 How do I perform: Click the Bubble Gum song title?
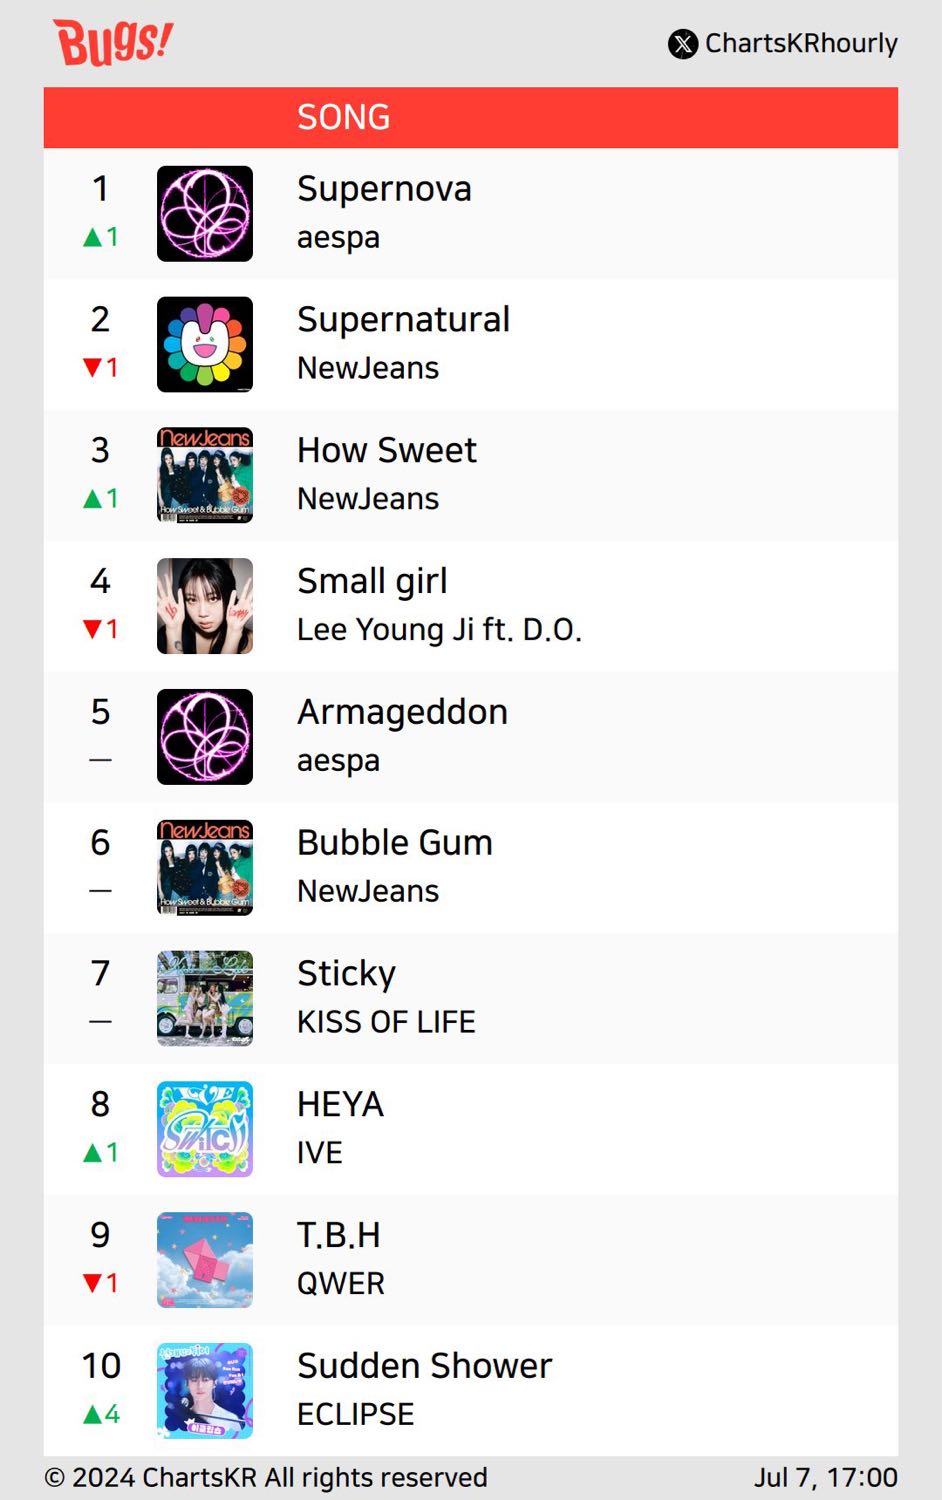pyautogui.click(x=395, y=843)
